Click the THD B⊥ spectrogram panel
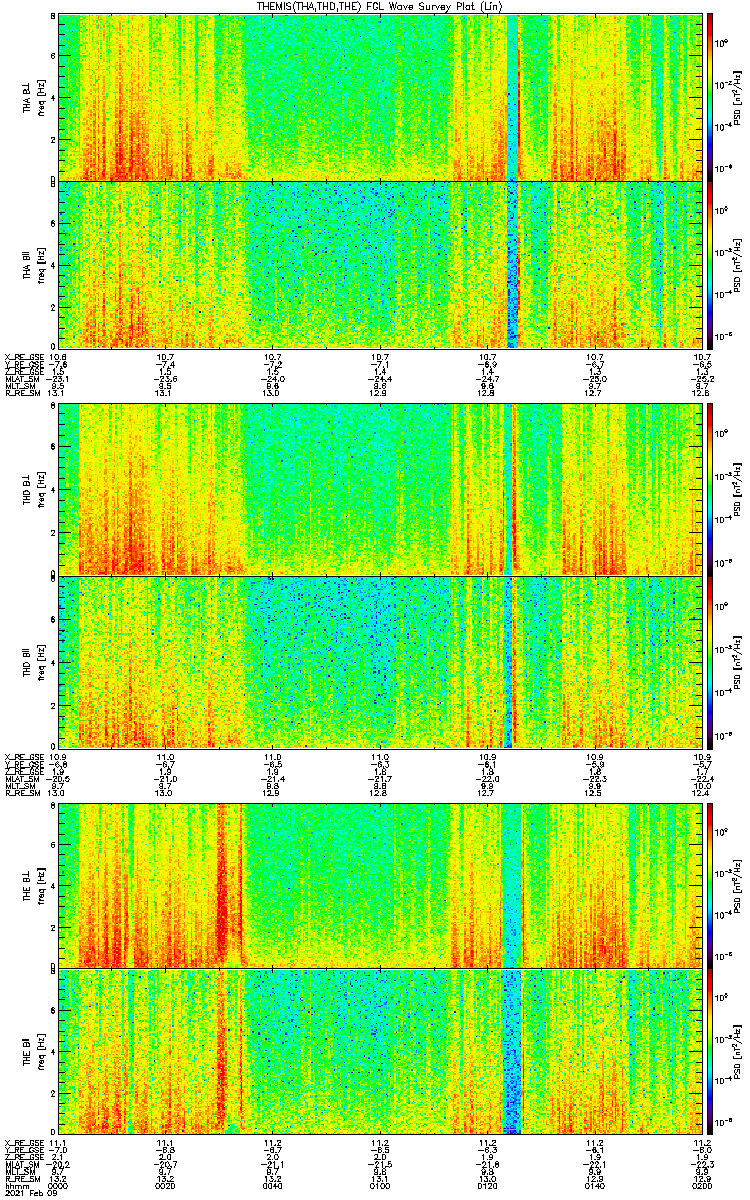The width and height of the screenshot is (750, 1200). [380, 490]
